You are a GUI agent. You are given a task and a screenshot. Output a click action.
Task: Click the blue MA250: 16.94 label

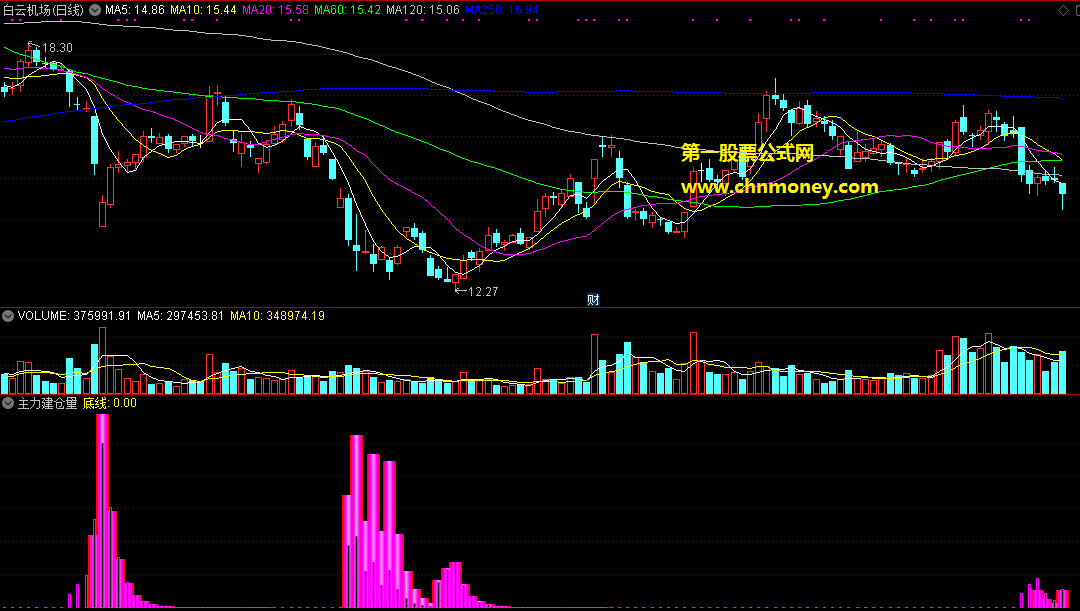coord(502,10)
